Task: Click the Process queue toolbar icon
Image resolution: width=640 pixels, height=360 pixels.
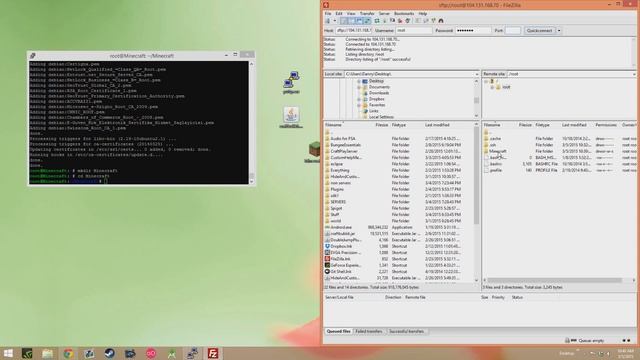Action: pyautogui.click(x=384, y=21)
